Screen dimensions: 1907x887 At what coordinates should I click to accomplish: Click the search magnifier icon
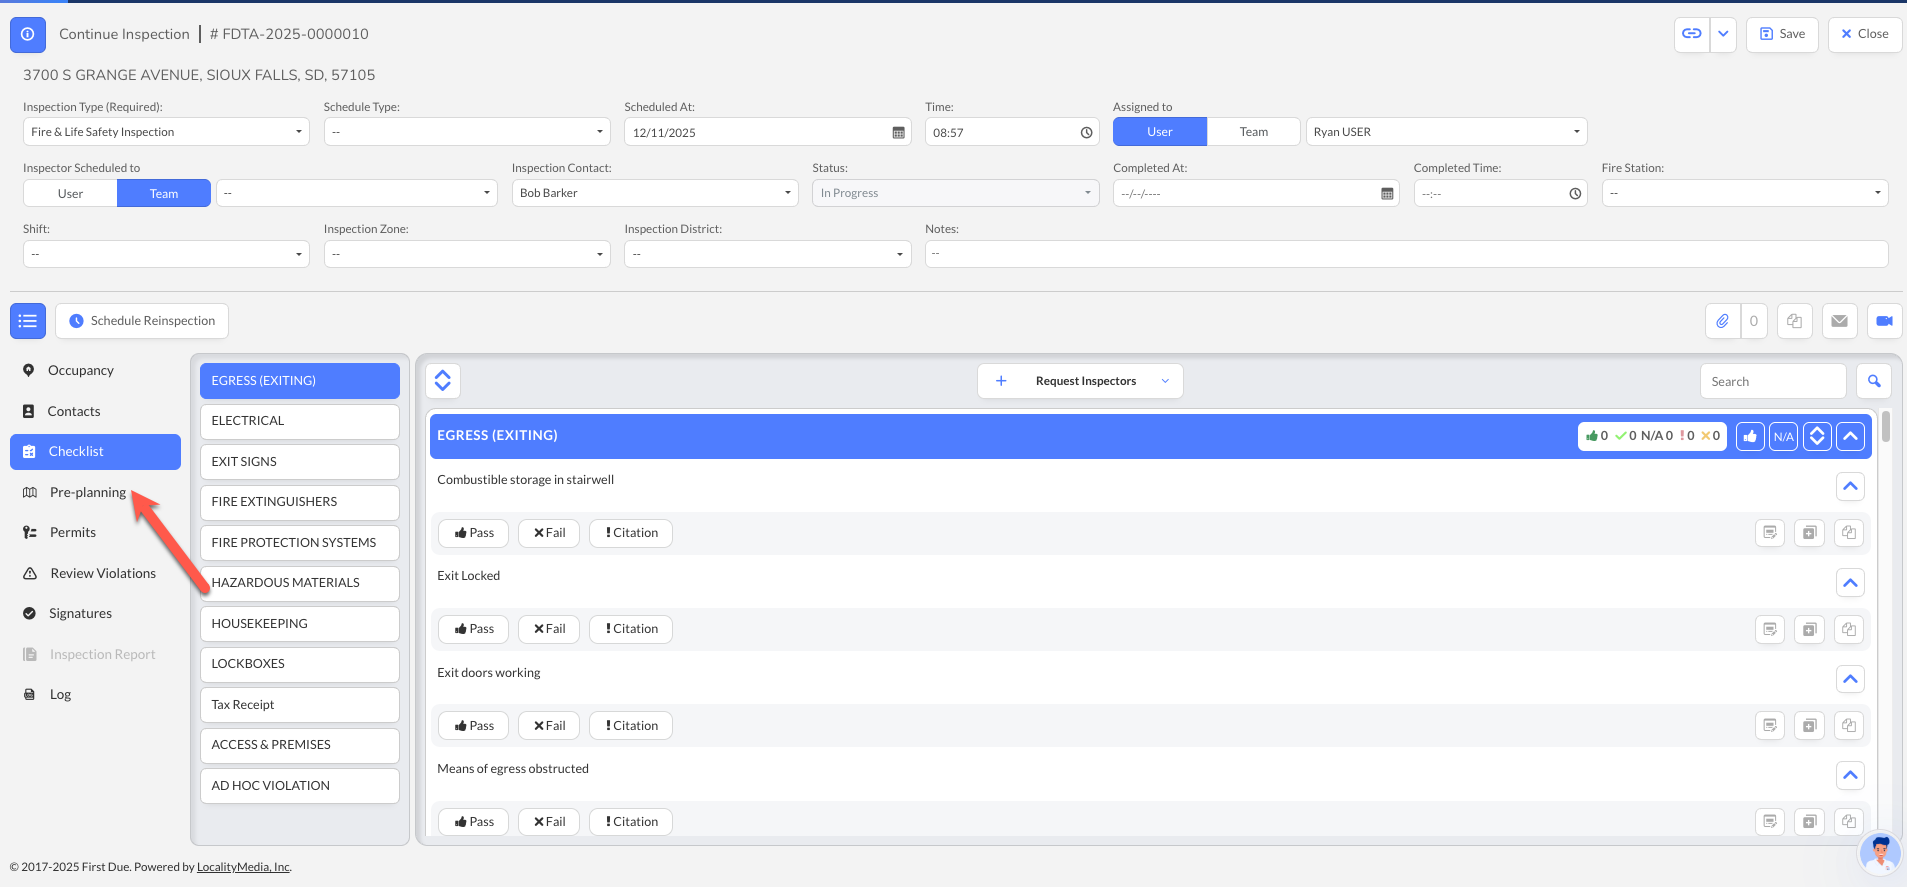(1874, 381)
